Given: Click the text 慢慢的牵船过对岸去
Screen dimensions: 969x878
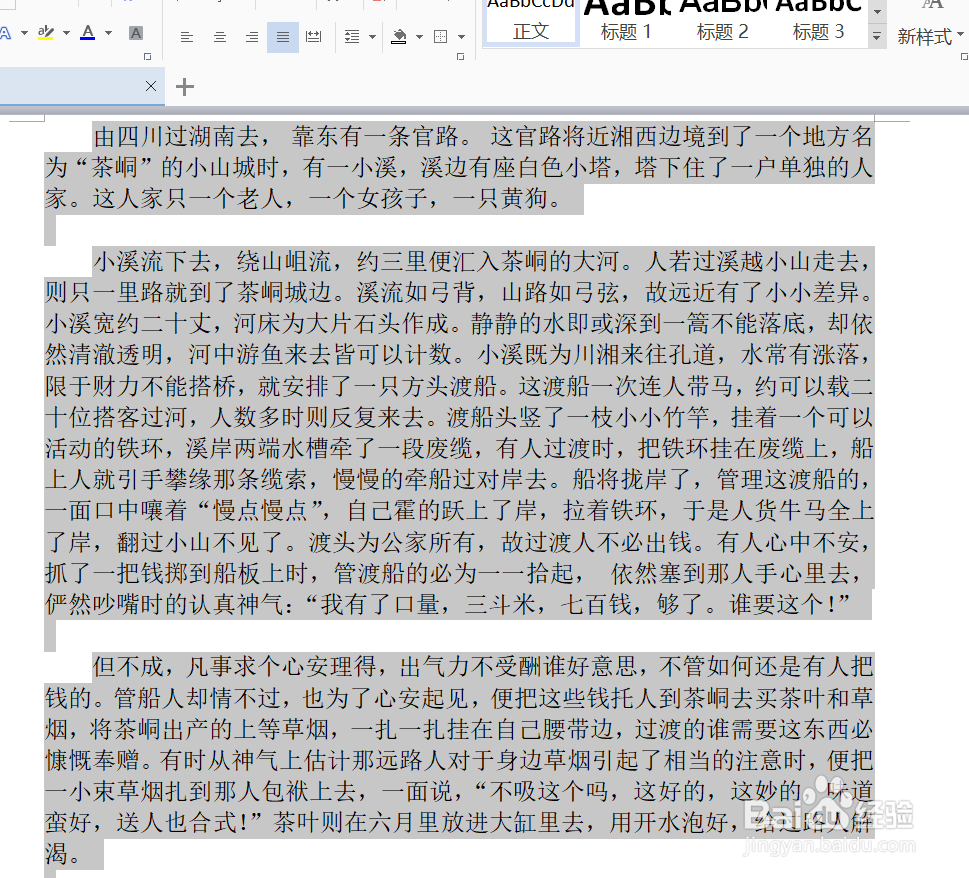Looking at the screenshot, I should 440,479.
